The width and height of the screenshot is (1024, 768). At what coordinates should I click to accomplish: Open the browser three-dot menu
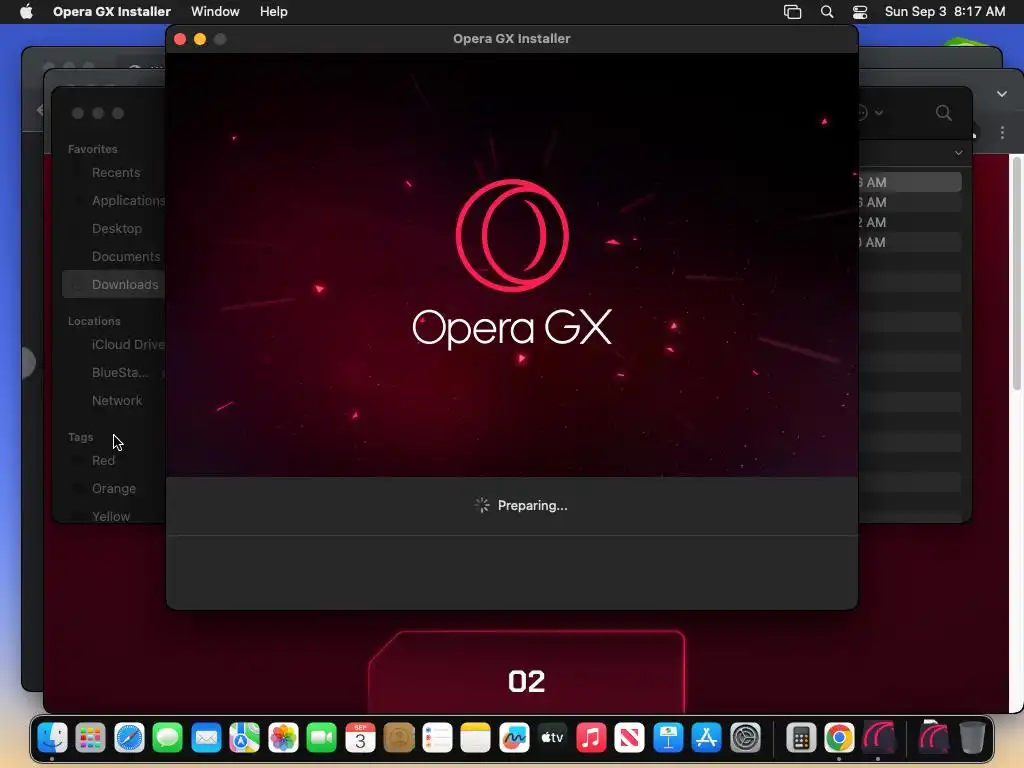point(1002,133)
